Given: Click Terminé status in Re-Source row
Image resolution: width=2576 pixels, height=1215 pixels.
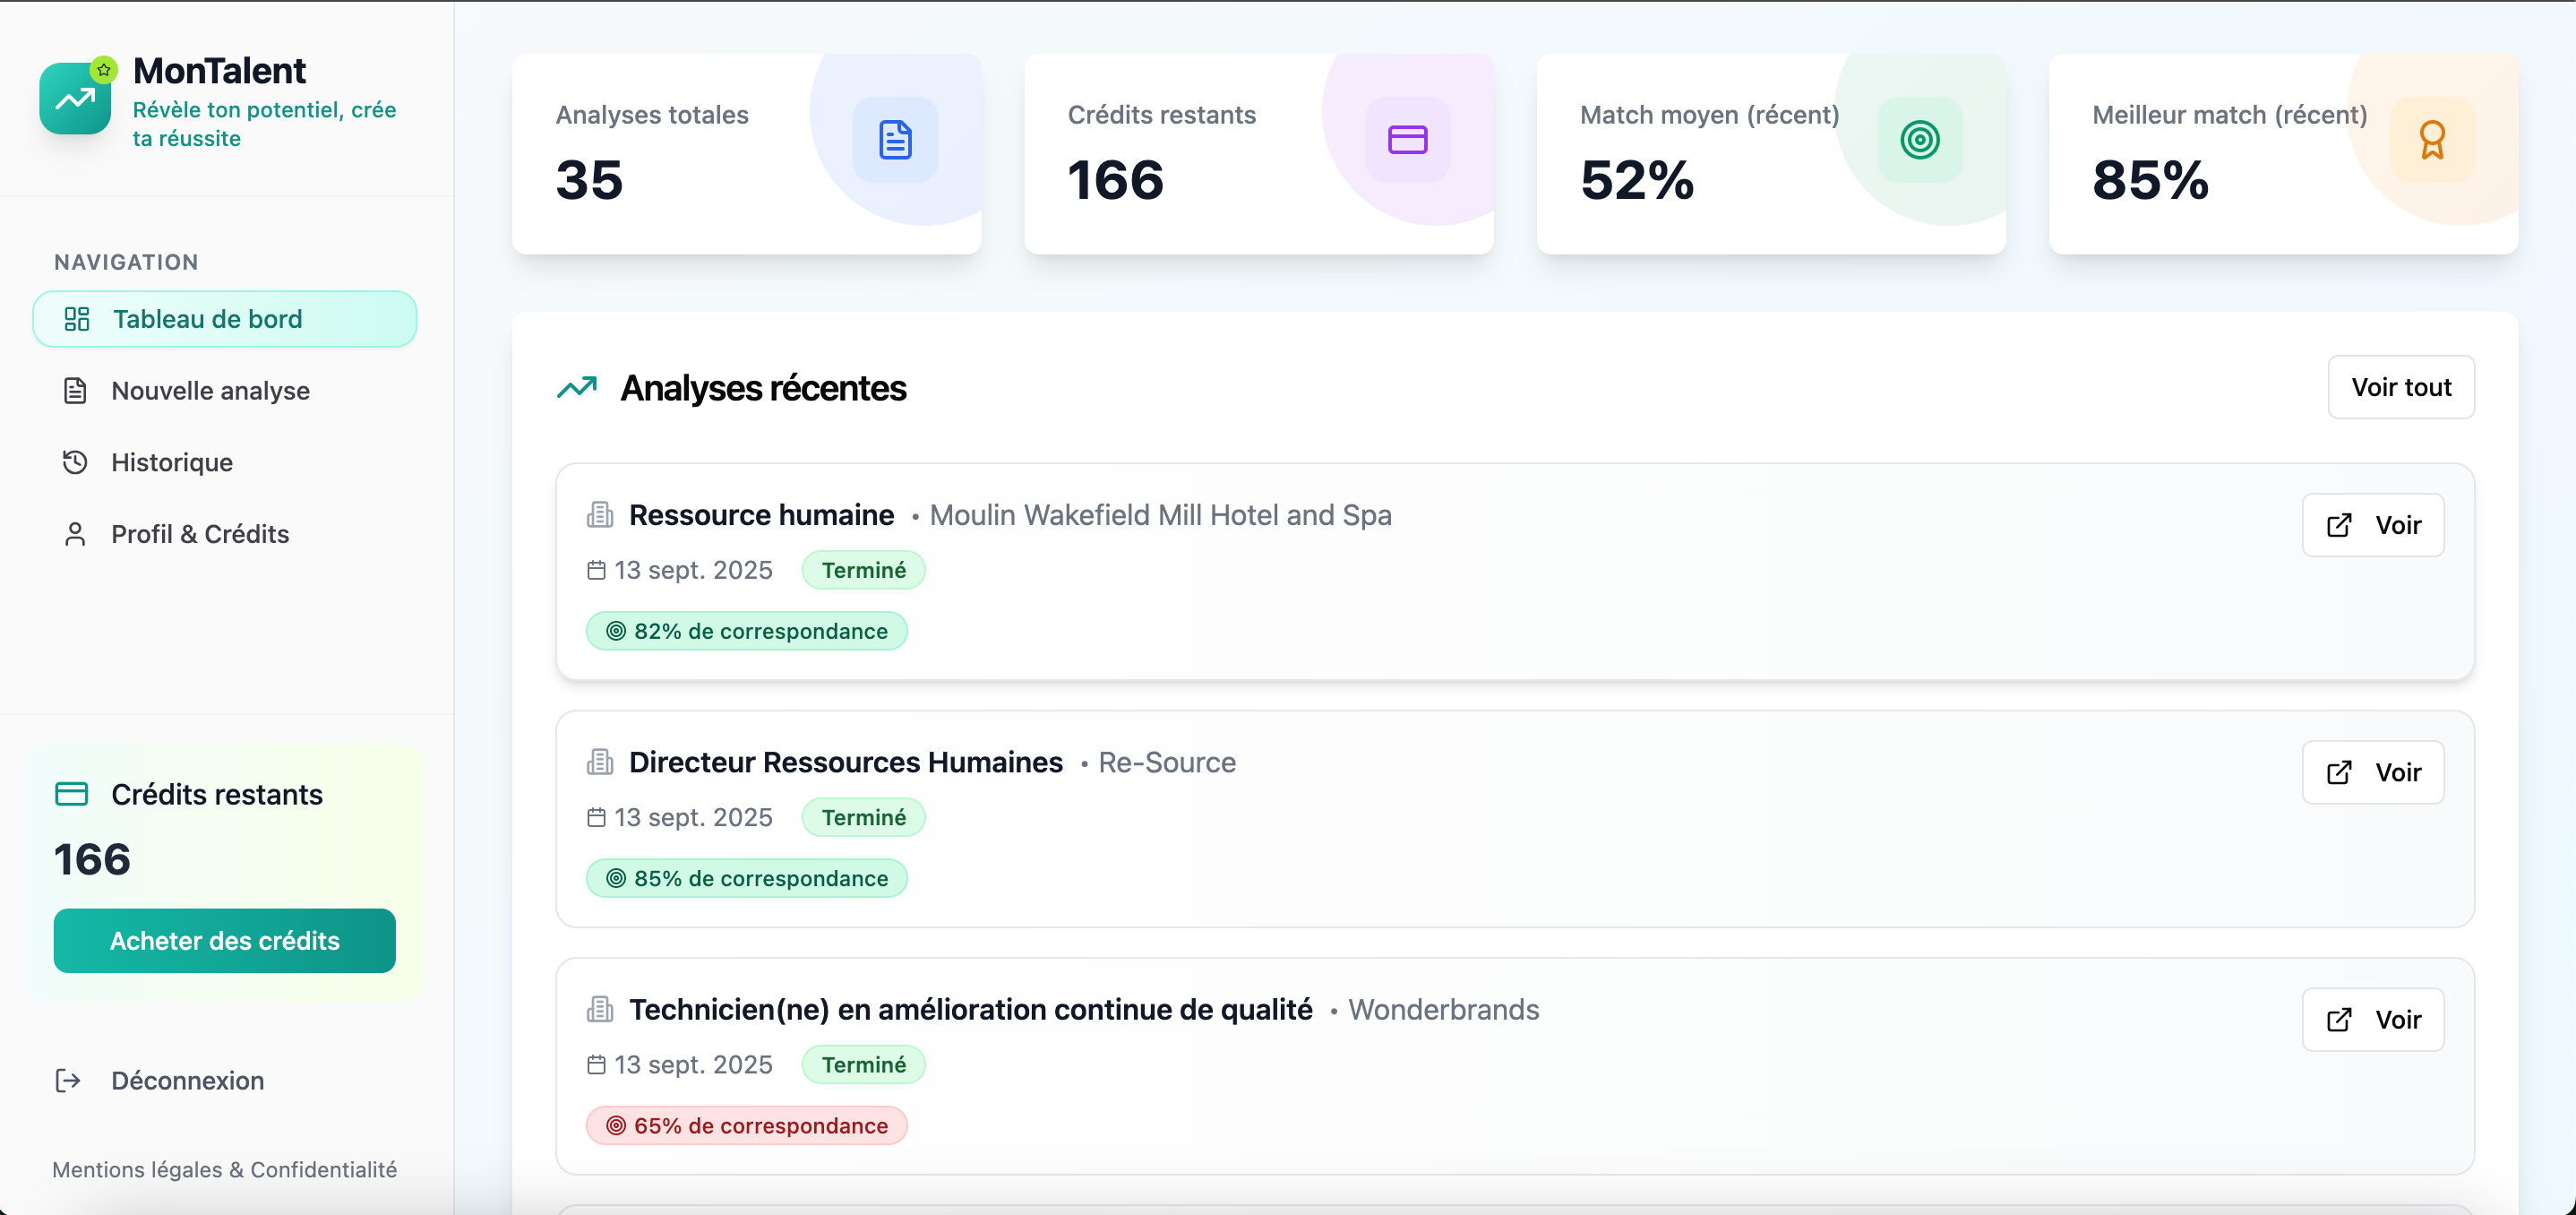Looking at the screenshot, I should coord(864,817).
